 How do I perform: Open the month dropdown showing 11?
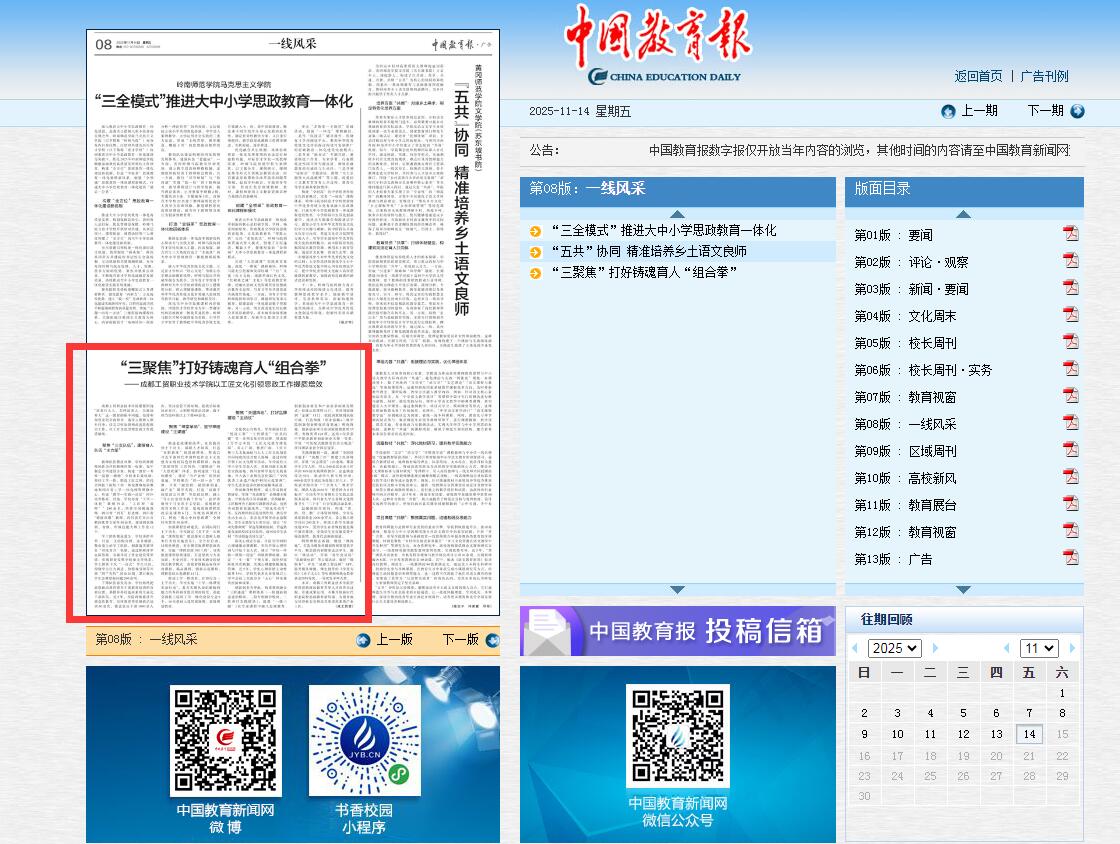point(1038,648)
